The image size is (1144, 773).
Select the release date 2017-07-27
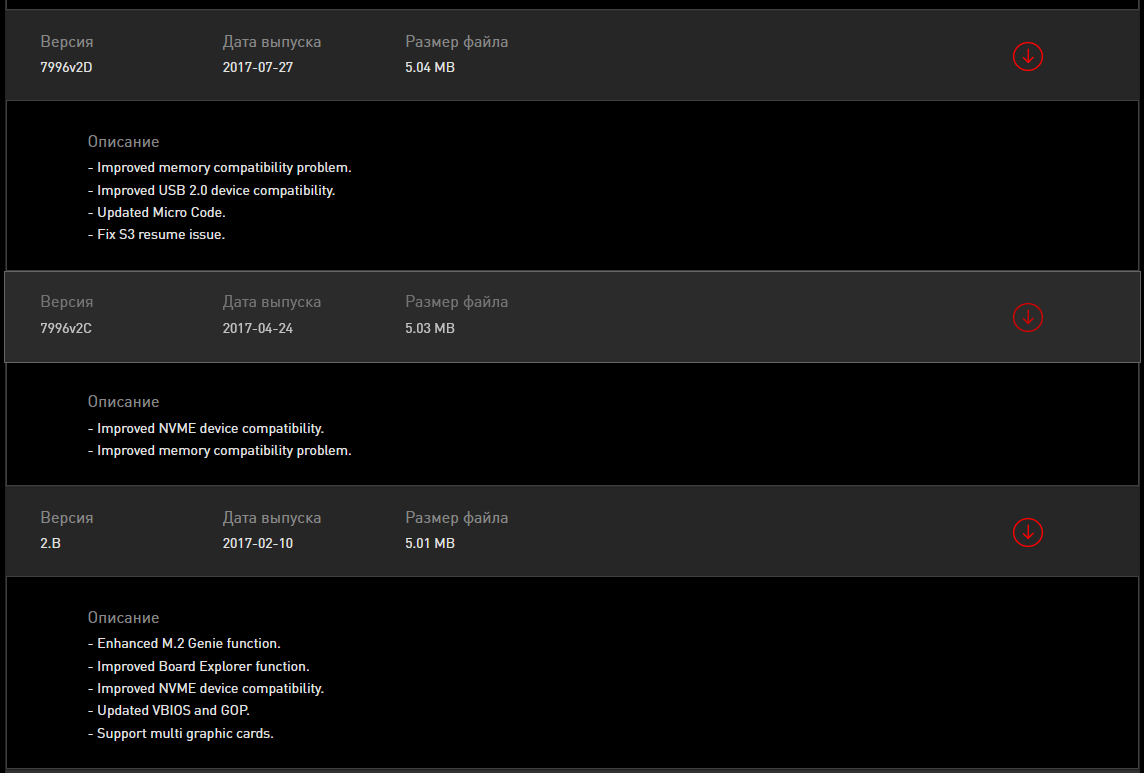258,68
